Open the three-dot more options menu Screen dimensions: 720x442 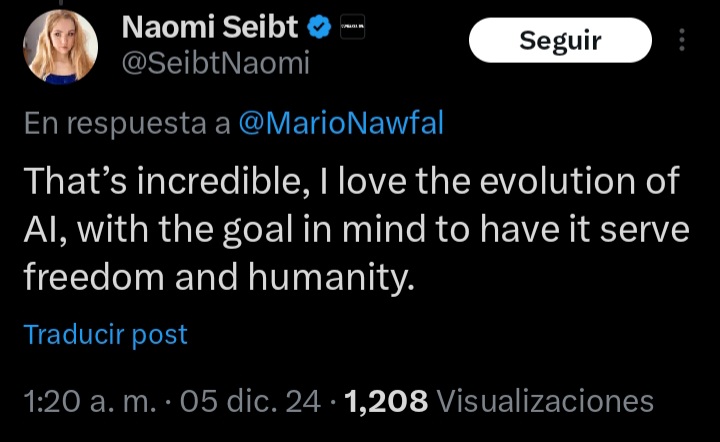[x=682, y=40]
